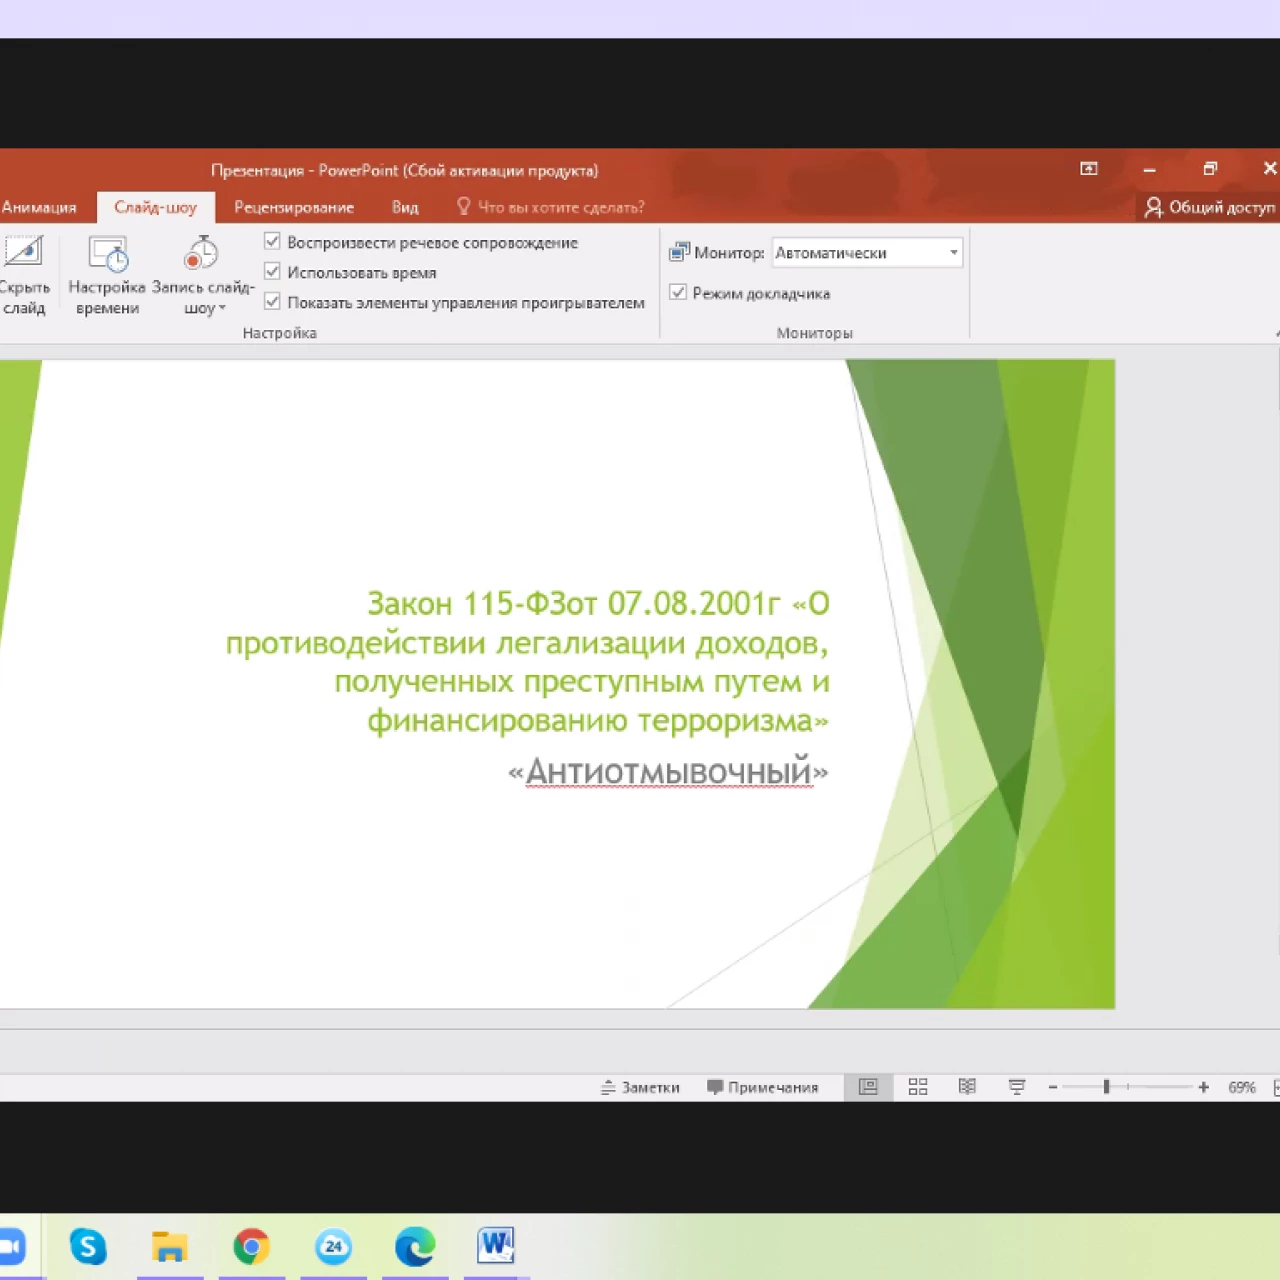Open the Слайд-шоу ribbon tab
The image size is (1280, 1280).
point(155,207)
